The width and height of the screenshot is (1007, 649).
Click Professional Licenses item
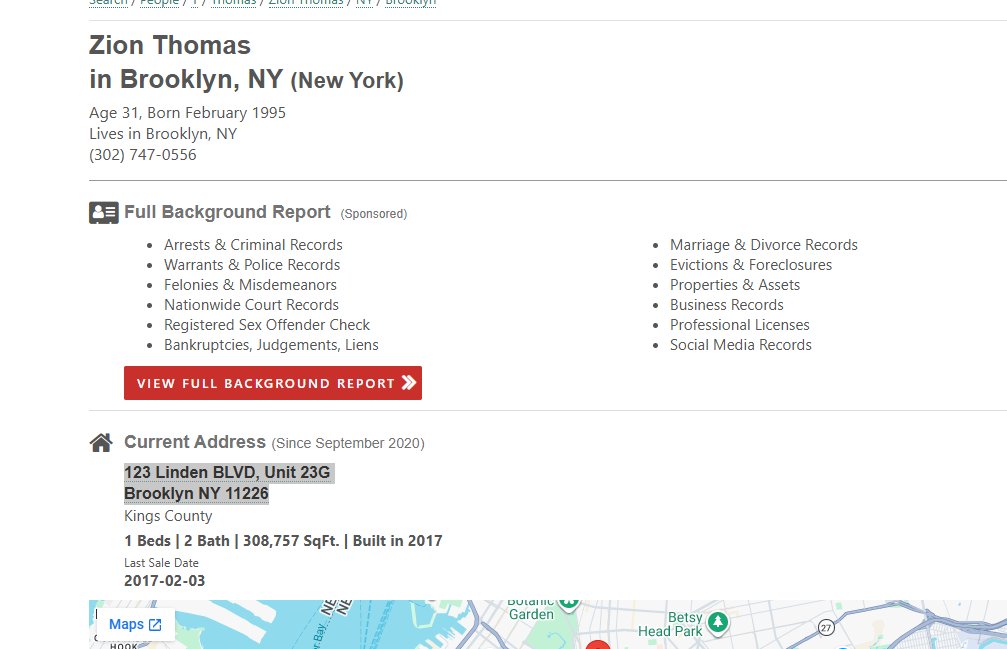point(739,325)
